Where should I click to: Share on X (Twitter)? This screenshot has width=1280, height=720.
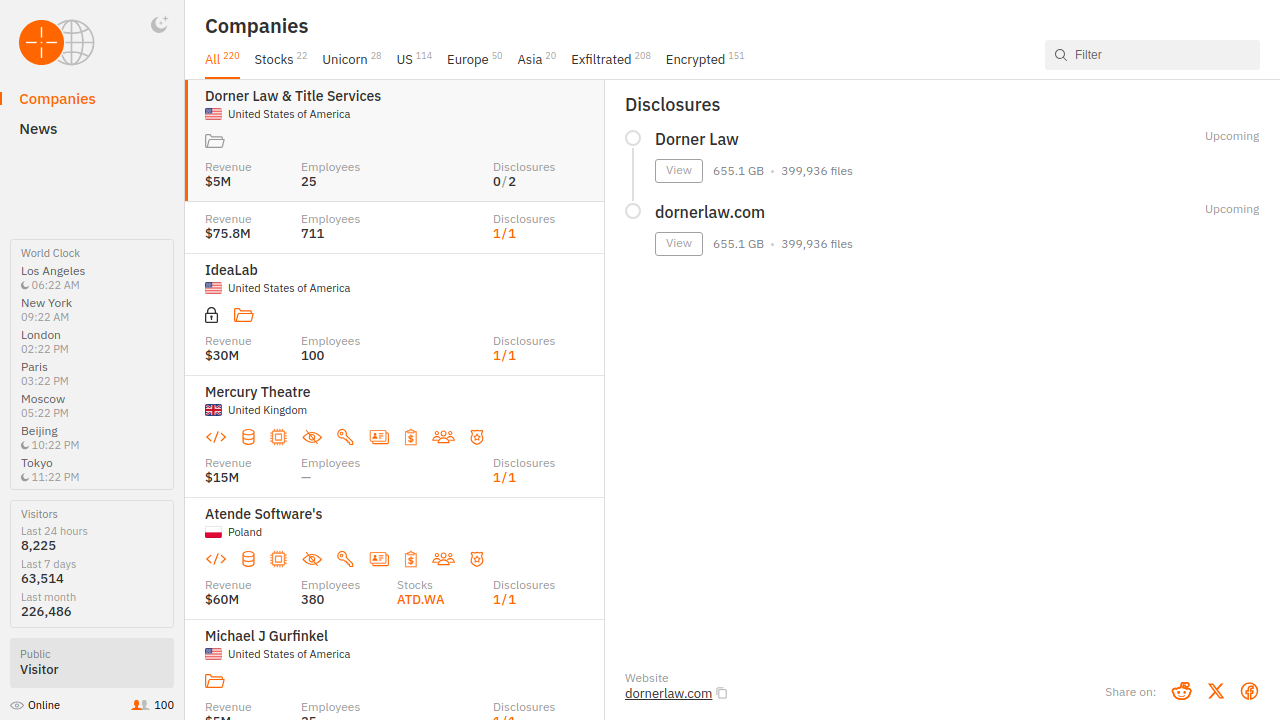click(x=1216, y=691)
